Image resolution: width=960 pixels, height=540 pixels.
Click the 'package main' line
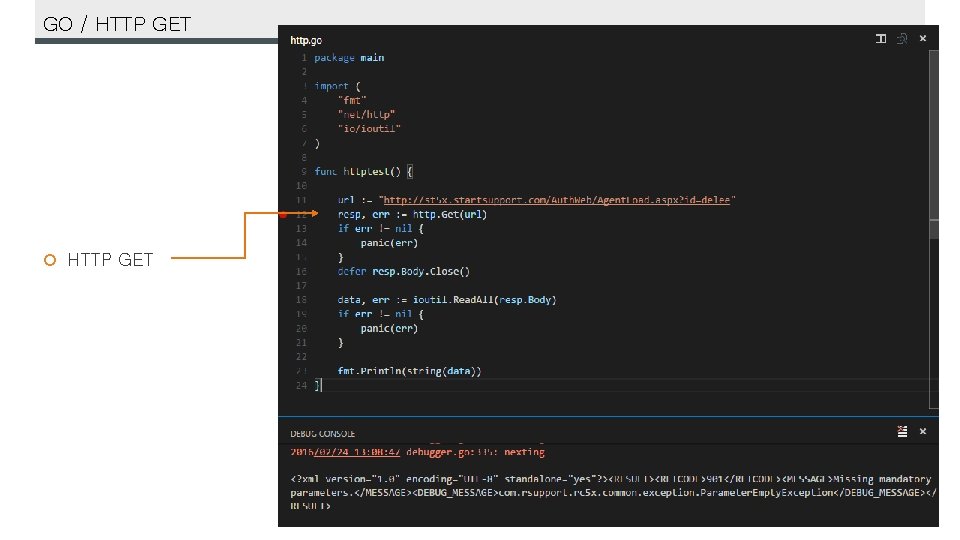click(349, 58)
